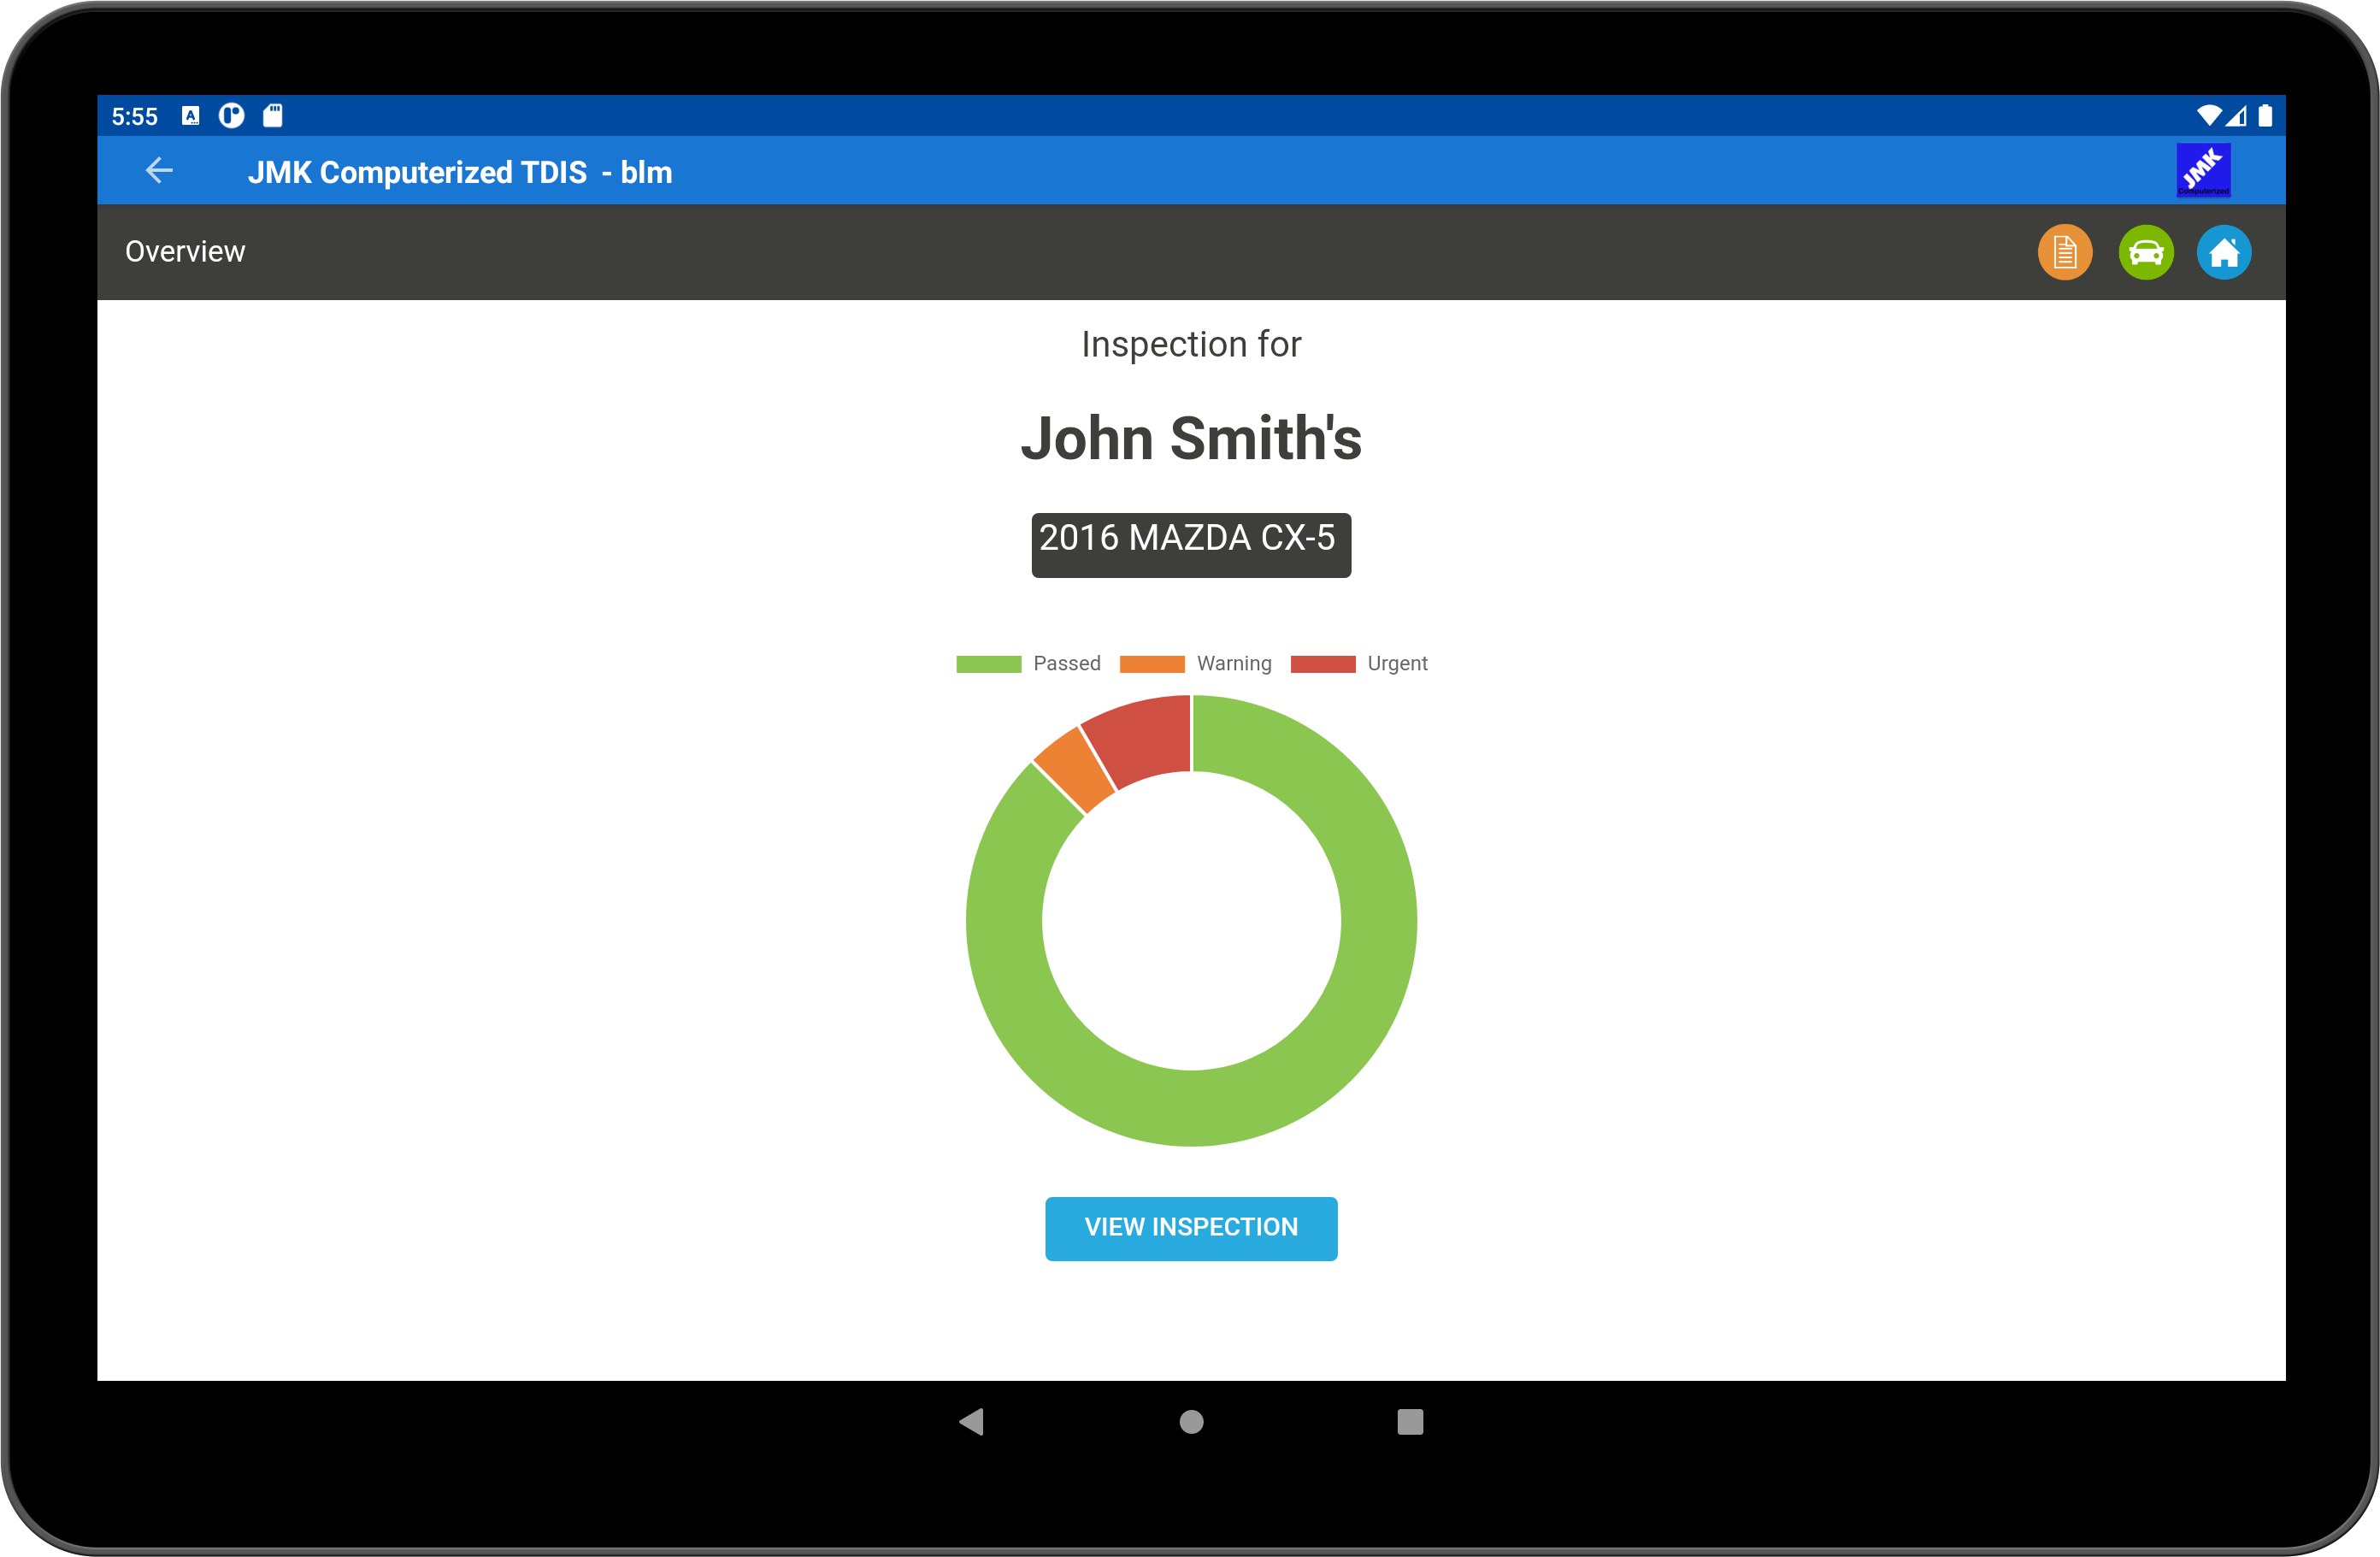This screenshot has width=2380, height=1557.
Task: Tap the John Smith's customer name
Action: 1190,438
